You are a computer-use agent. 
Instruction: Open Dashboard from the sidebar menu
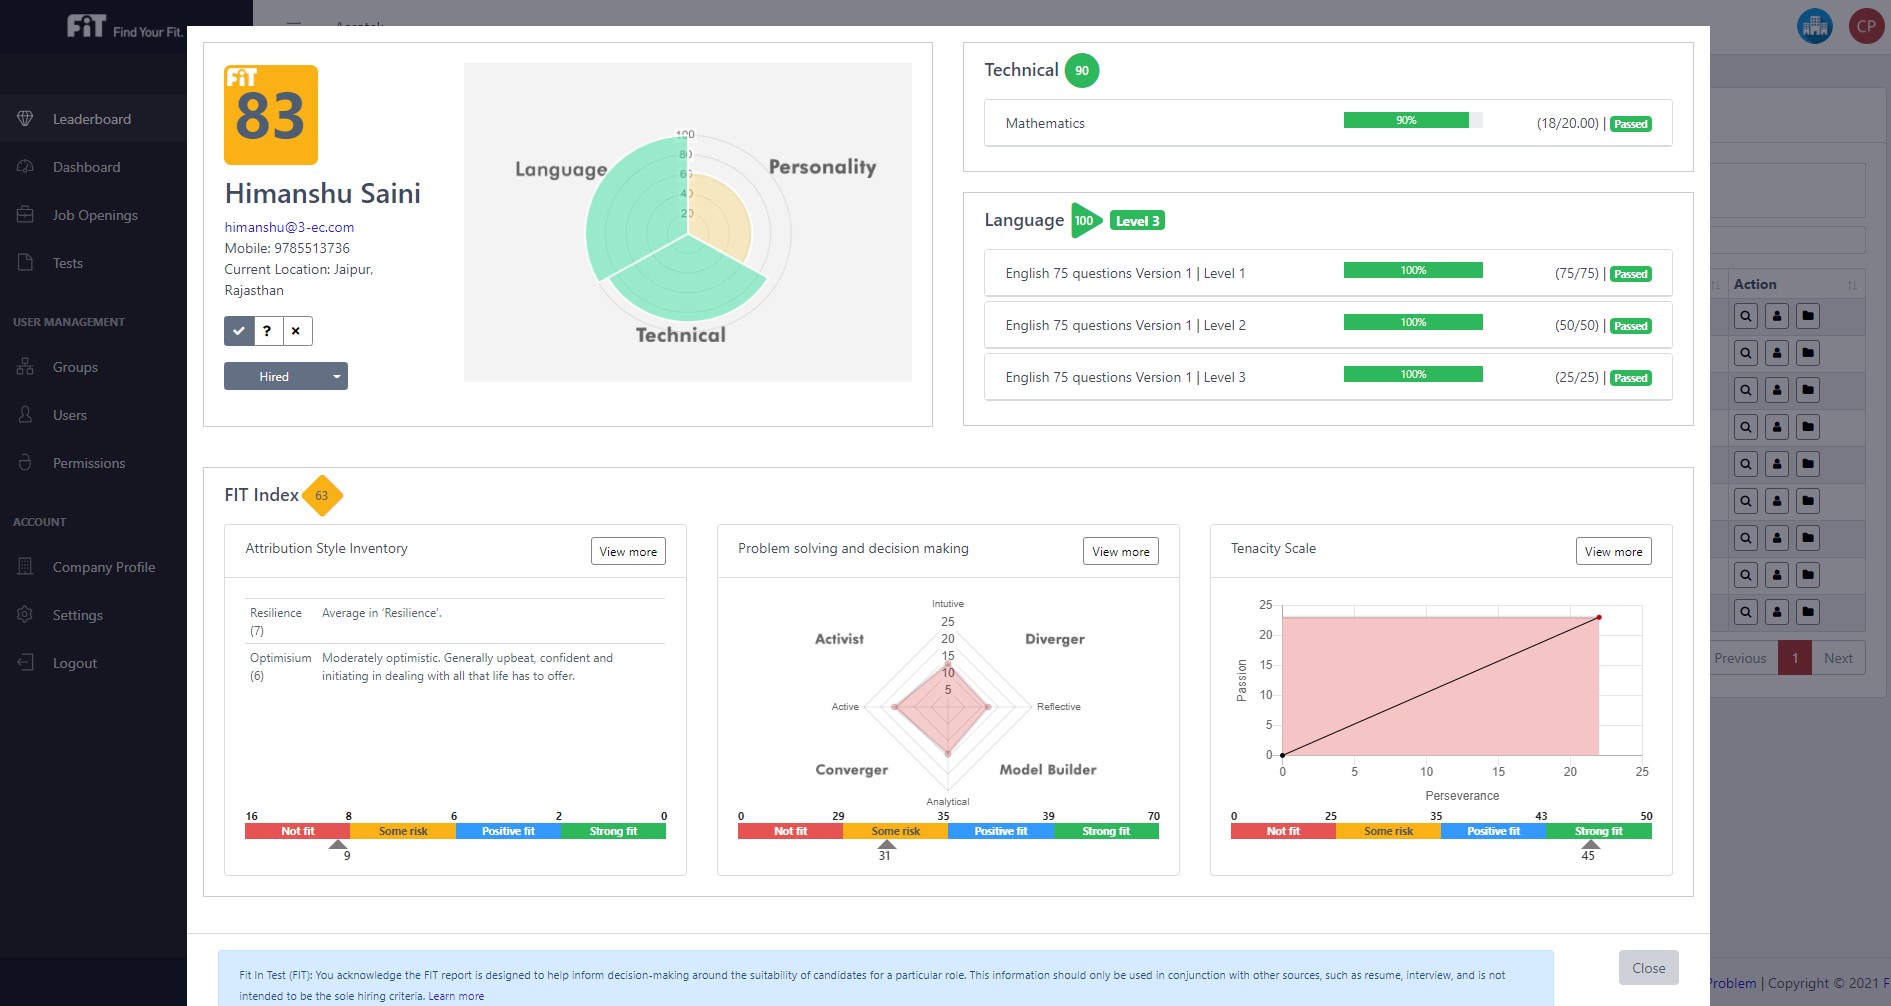click(x=86, y=167)
